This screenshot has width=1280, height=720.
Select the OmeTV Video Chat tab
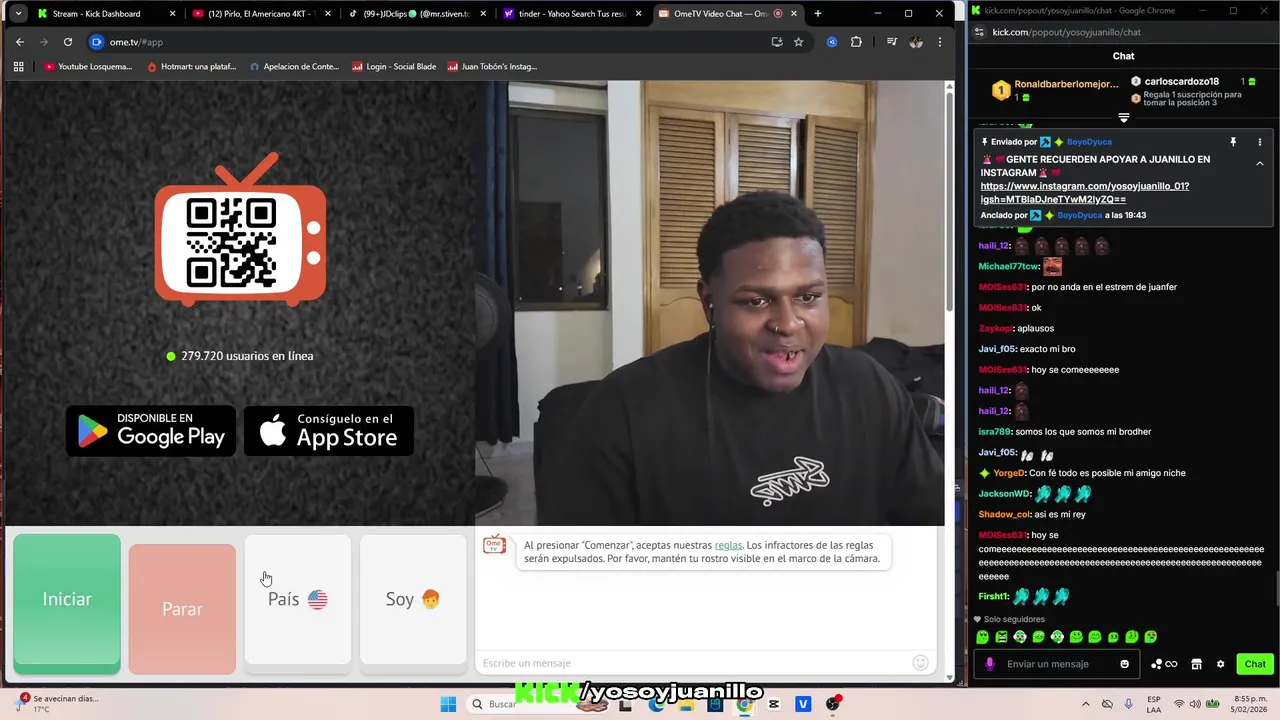[x=727, y=14]
